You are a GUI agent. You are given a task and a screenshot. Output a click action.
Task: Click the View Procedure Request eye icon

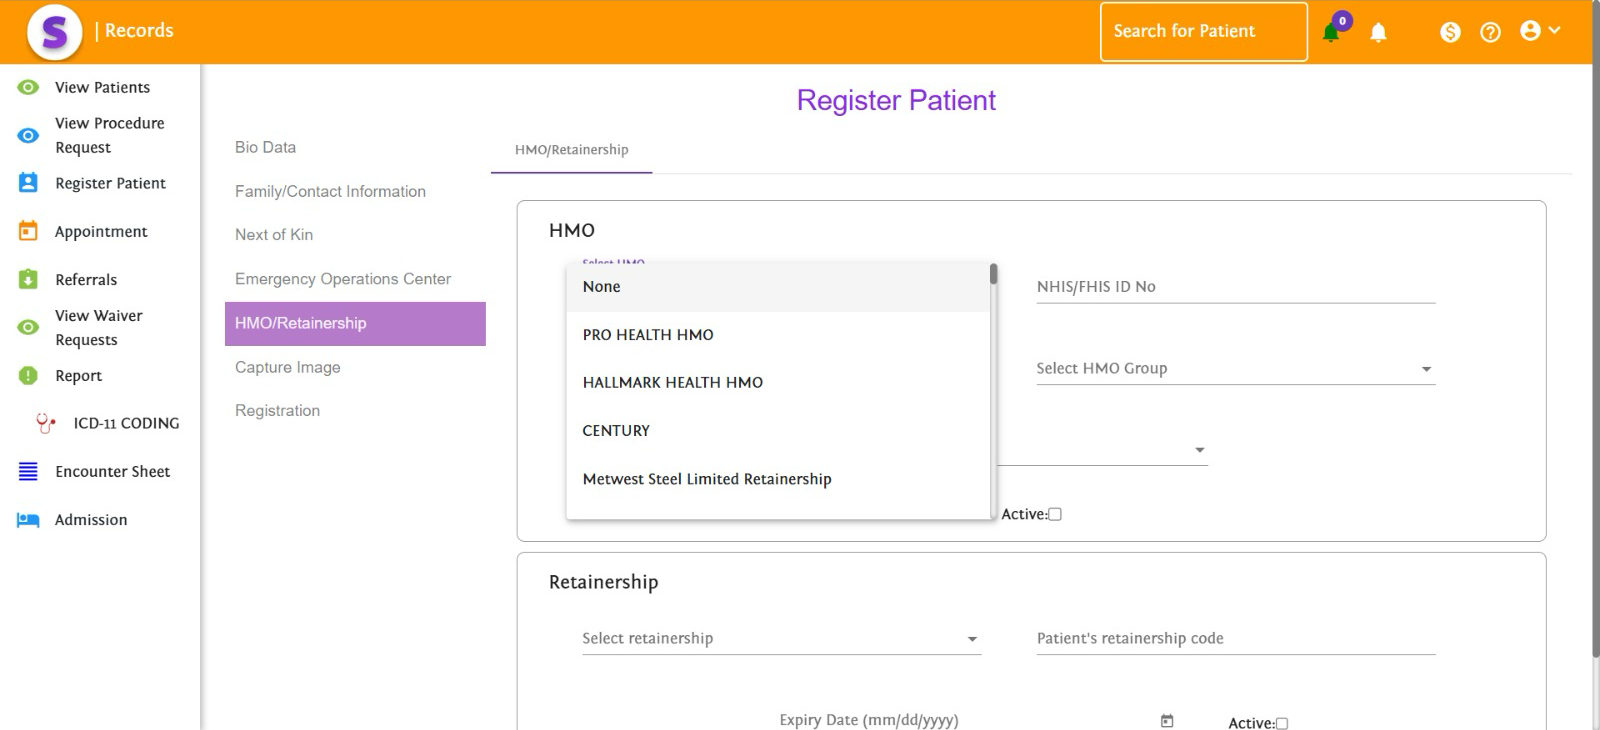click(x=28, y=135)
